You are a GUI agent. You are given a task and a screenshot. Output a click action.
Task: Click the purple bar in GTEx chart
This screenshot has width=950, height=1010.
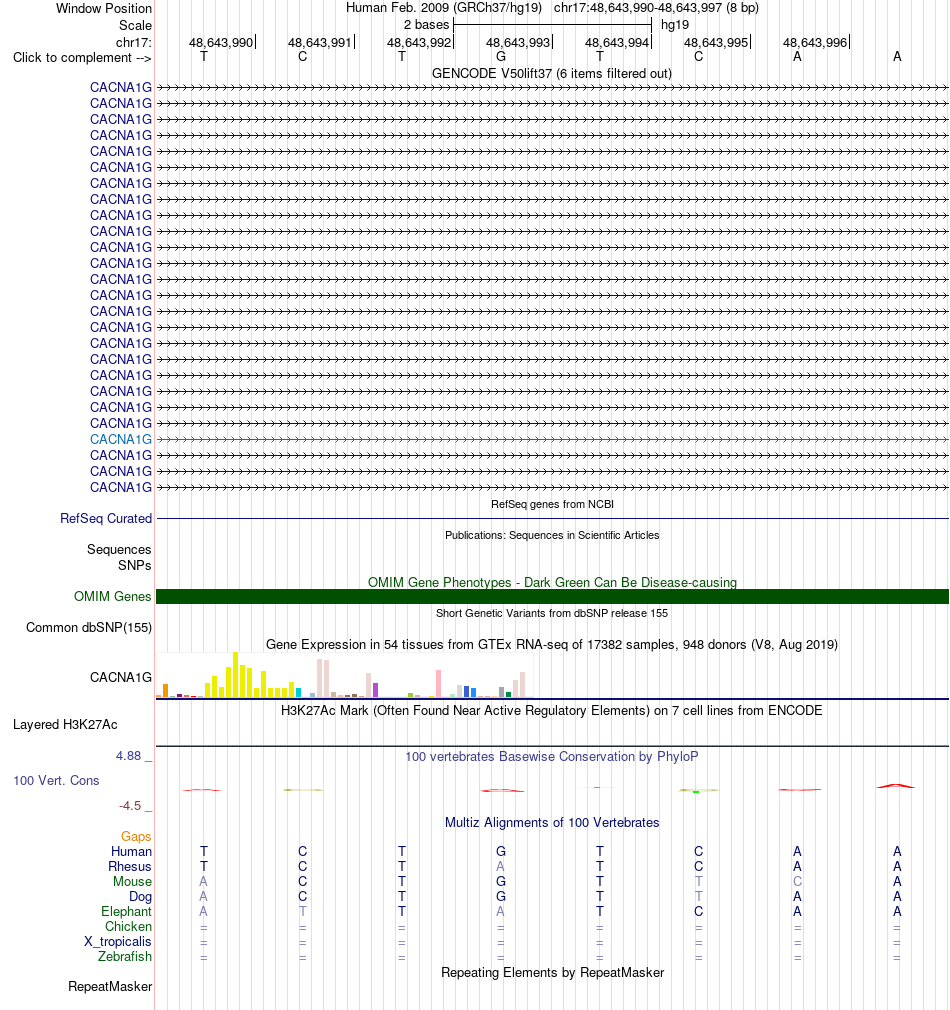coord(375,690)
